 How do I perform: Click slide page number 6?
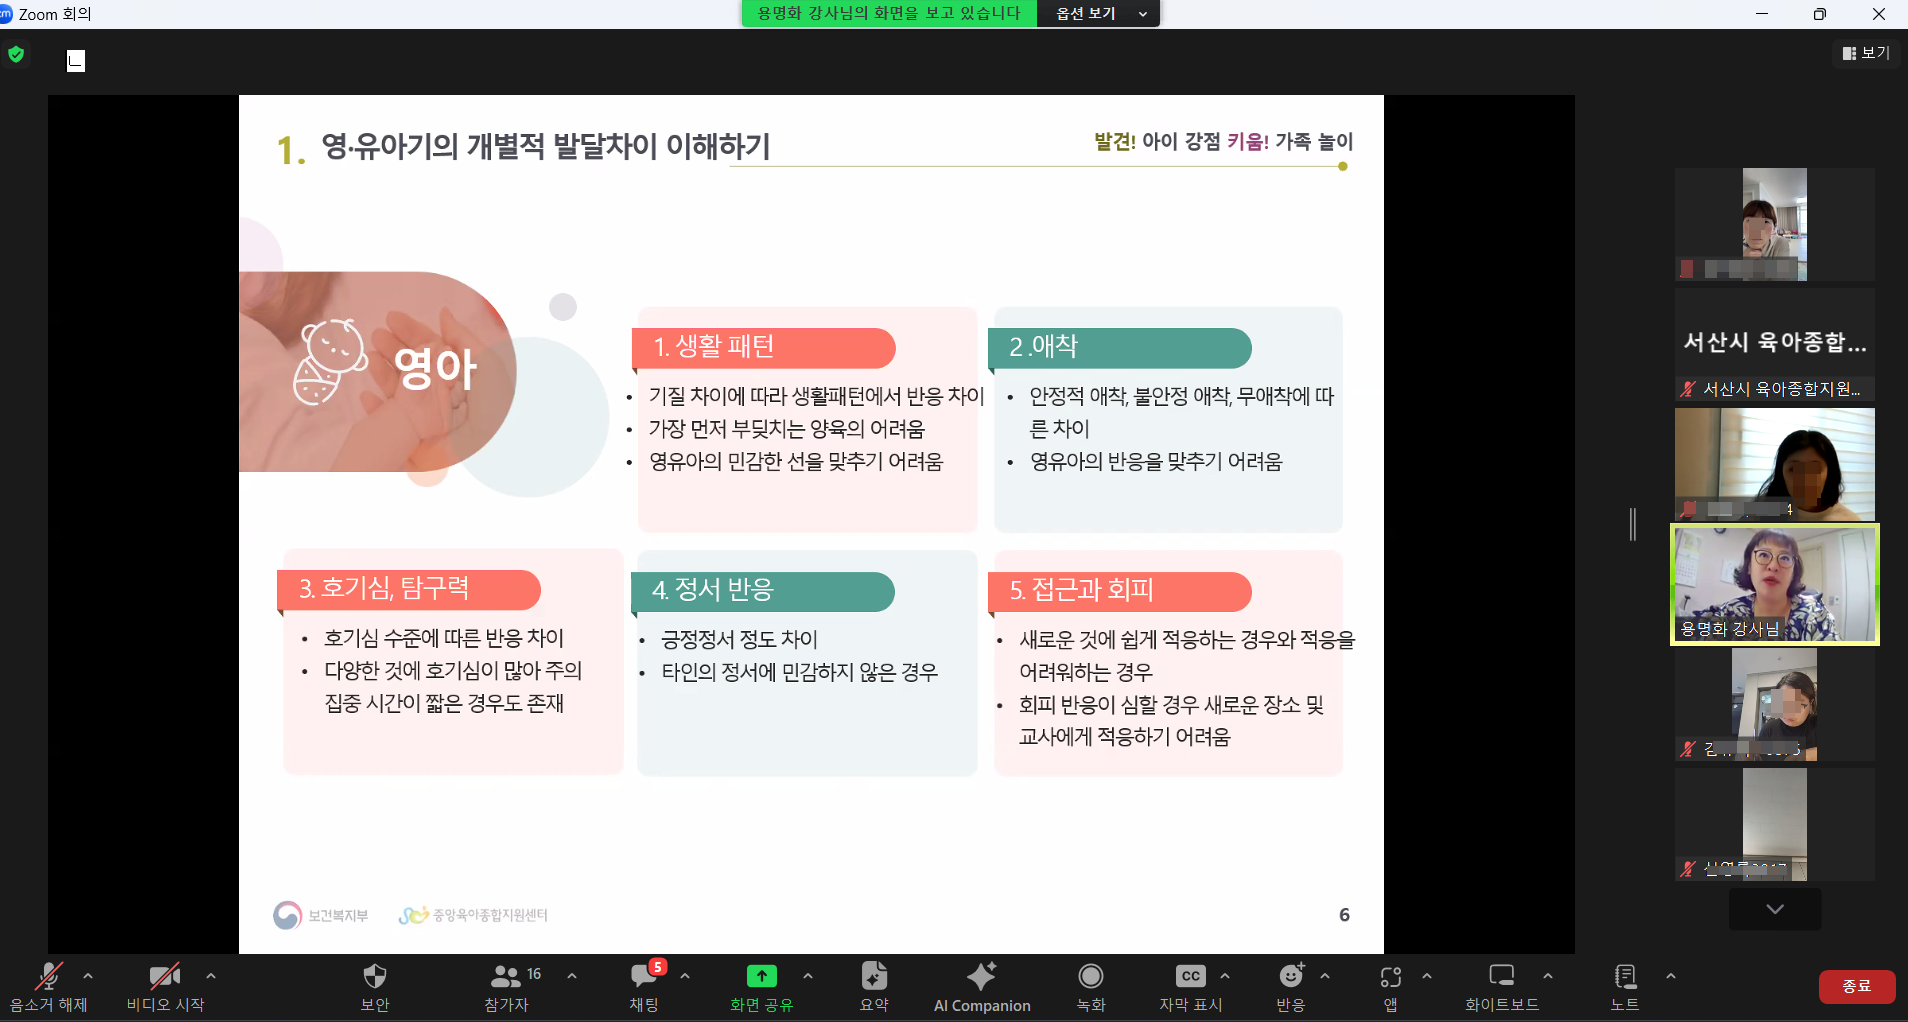pos(1344,915)
